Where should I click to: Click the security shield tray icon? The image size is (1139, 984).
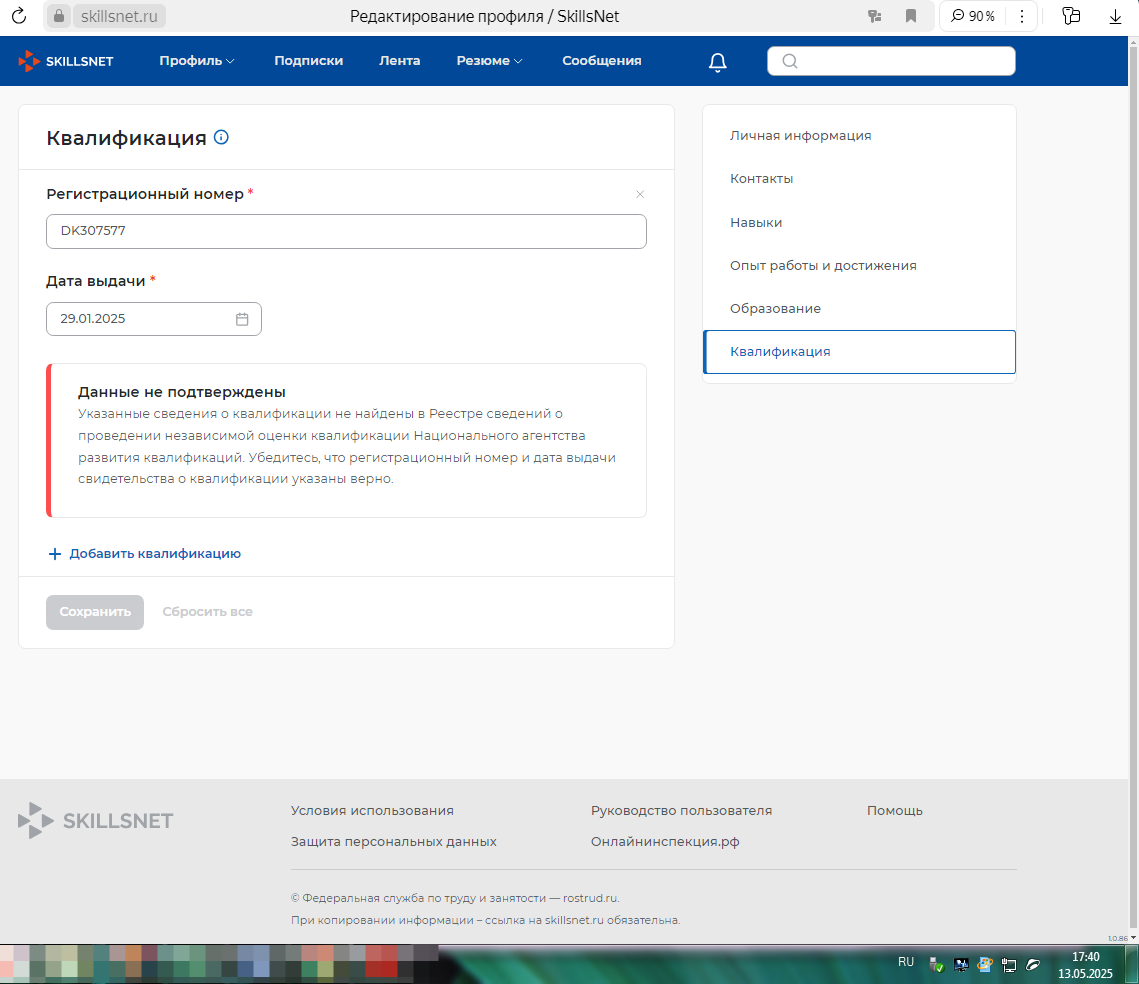(936, 965)
